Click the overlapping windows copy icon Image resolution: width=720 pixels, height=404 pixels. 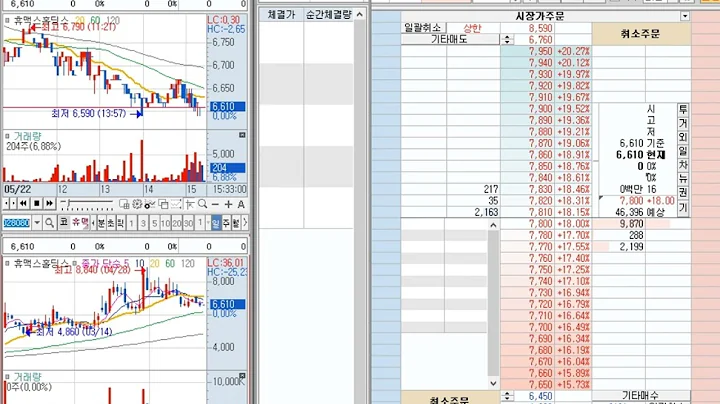pos(163,204)
